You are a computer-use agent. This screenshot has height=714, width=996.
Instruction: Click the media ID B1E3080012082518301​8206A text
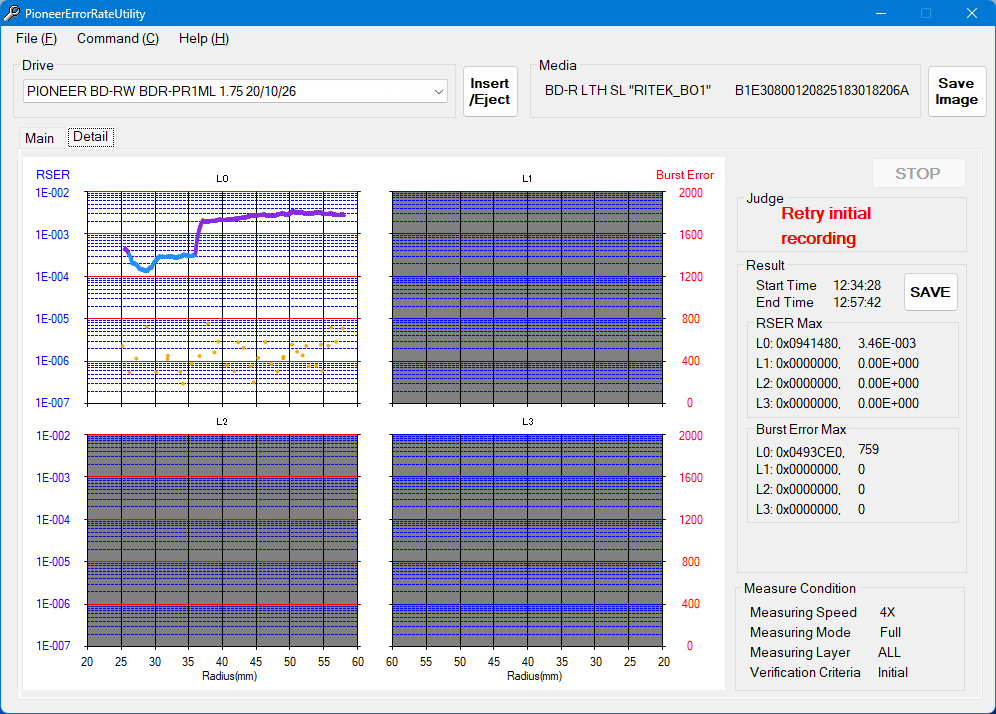point(821,91)
